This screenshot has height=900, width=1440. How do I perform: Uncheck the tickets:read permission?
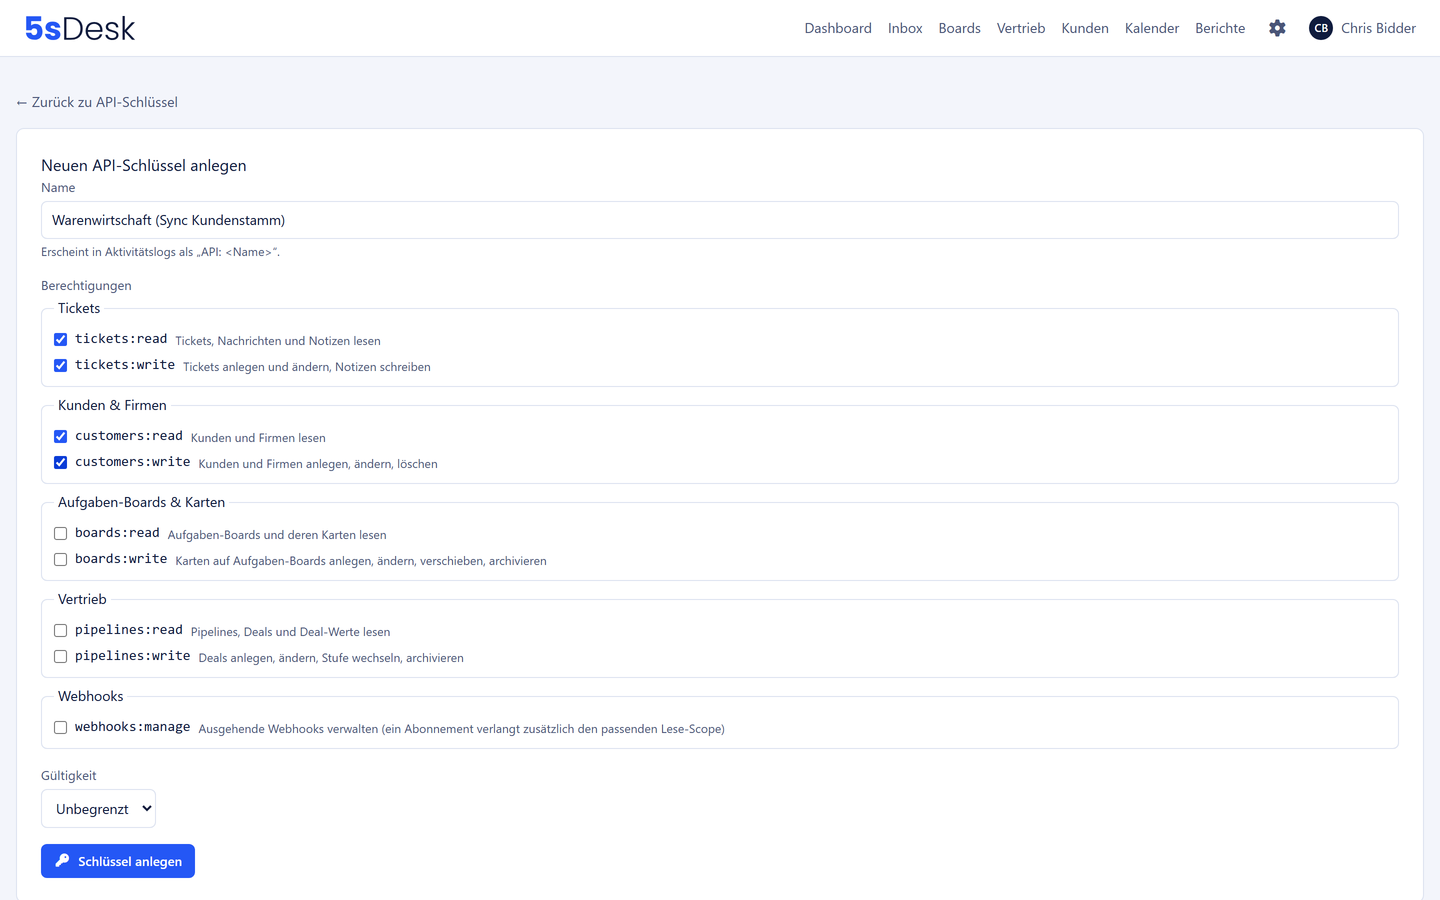pyautogui.click(x=61, y=340)
